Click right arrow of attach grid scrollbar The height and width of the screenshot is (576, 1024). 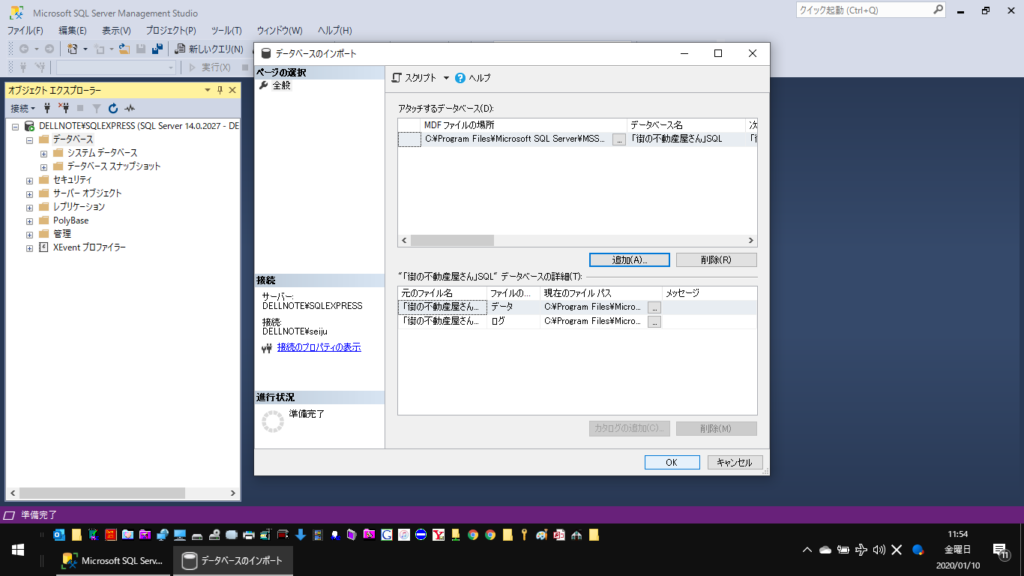(751, 240)
